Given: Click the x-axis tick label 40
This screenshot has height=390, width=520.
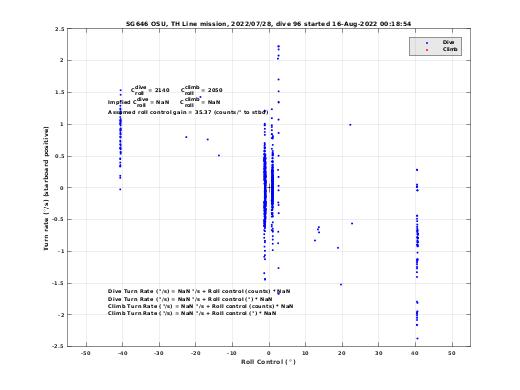Looking at the screenshot, I should pyautogui.click(x=415, y=353).
